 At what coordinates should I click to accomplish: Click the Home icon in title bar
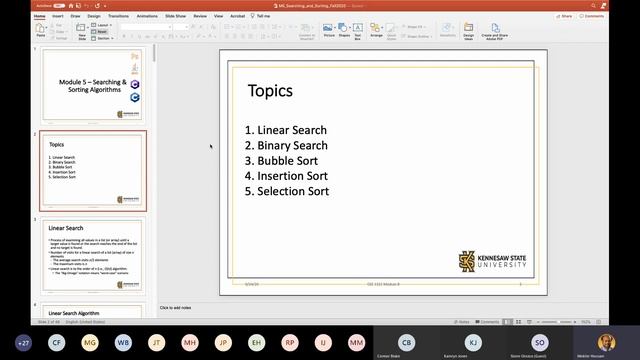[71, 6]
